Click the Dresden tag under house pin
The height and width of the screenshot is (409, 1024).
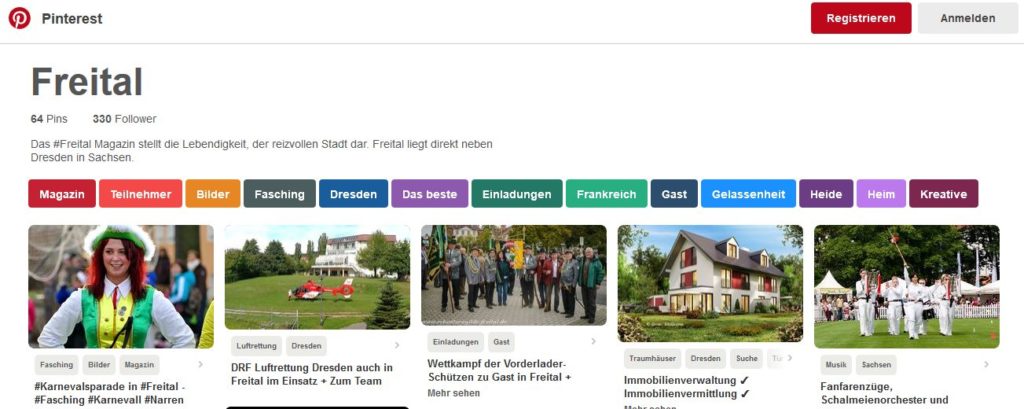coord(705,358)
